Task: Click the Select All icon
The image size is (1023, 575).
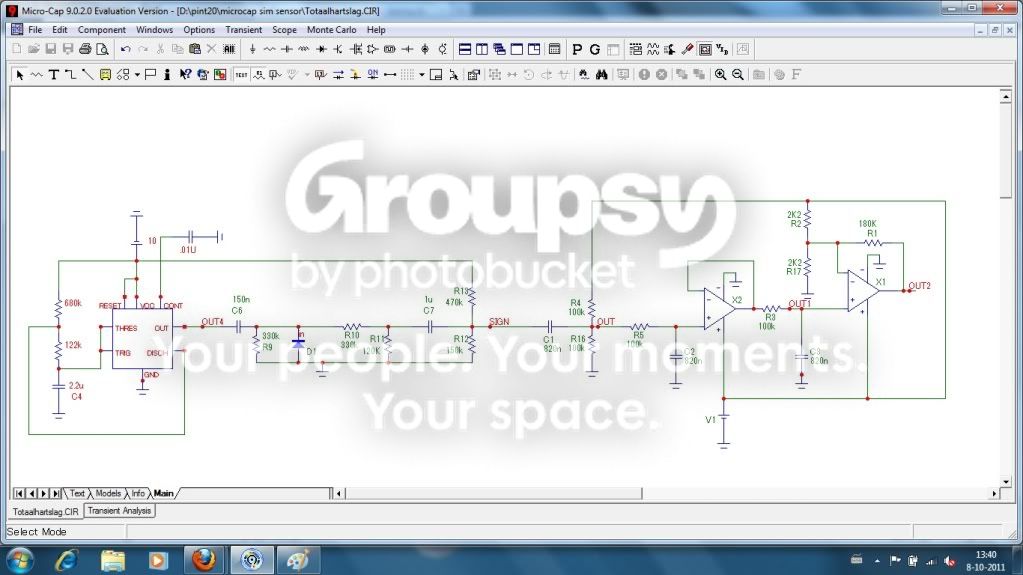Action: pos(229,49)
